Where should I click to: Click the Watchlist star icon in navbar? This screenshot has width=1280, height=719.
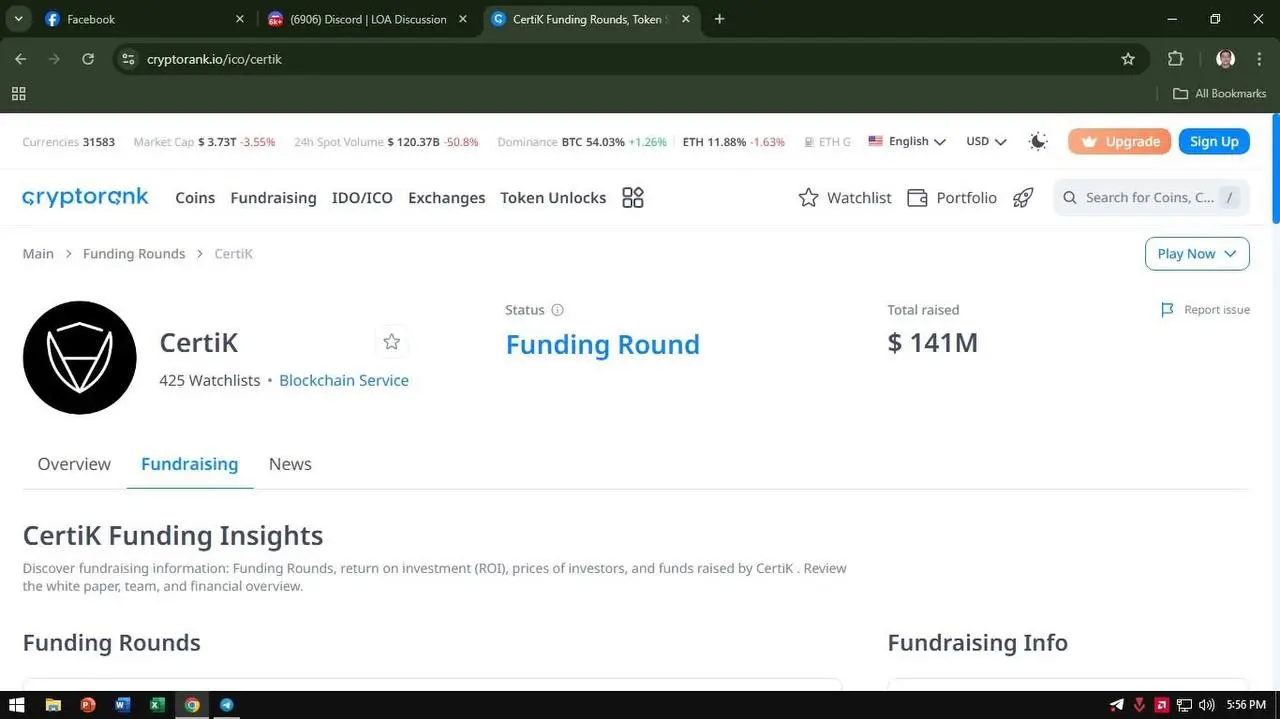[x=808, y=198]
